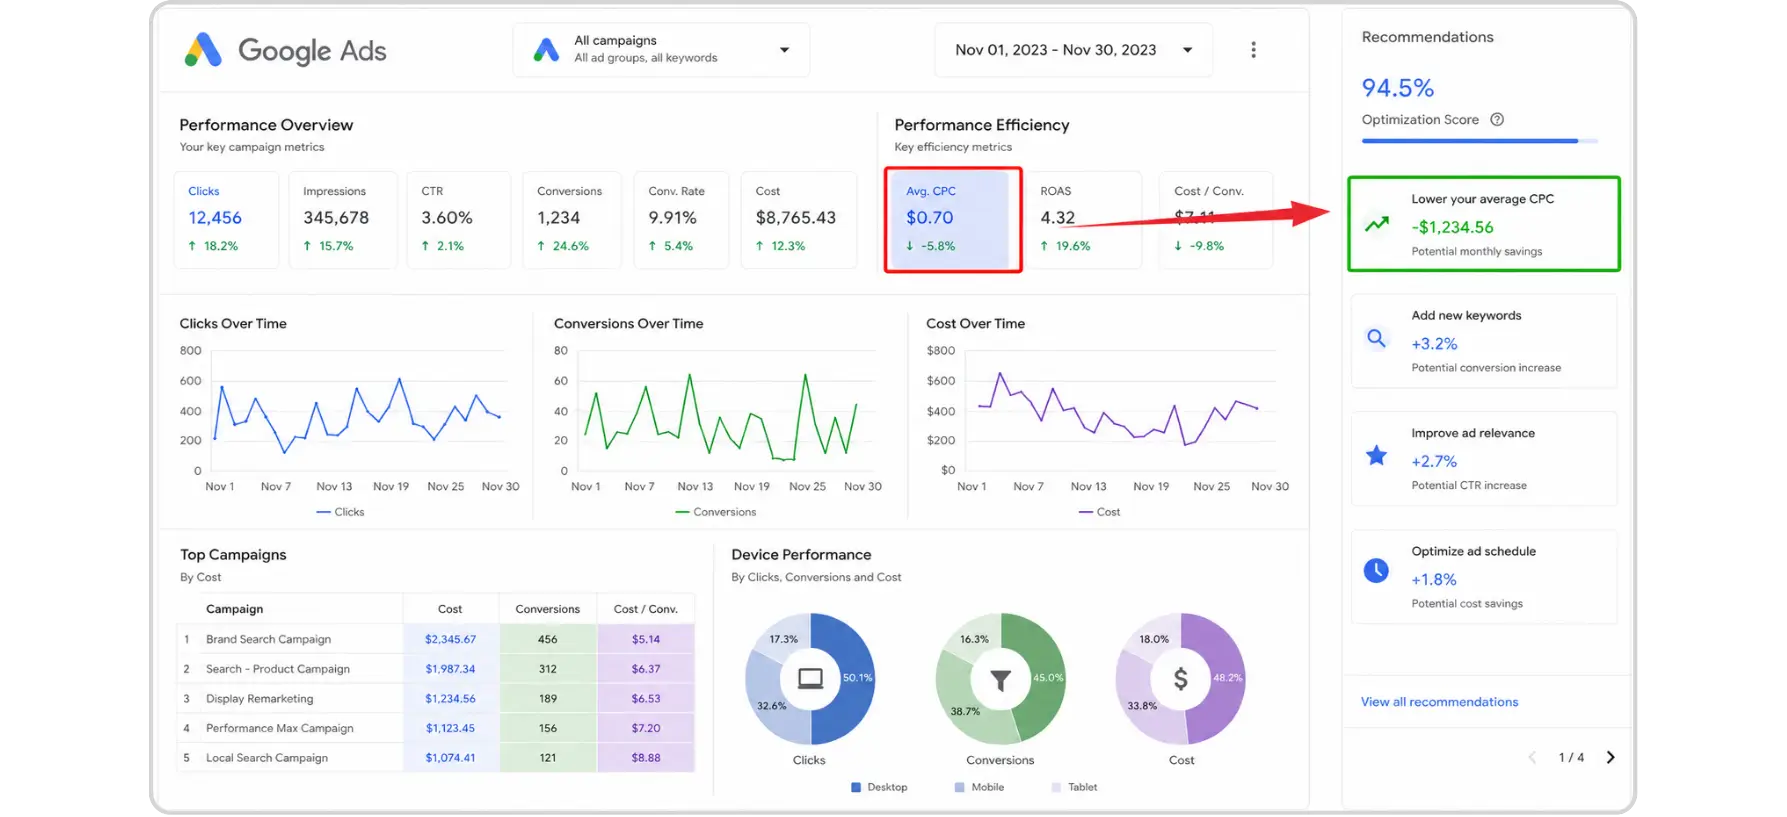Select the Cost metric card
The width and height of the screenshot is (1787, 817).
(798, 220)
